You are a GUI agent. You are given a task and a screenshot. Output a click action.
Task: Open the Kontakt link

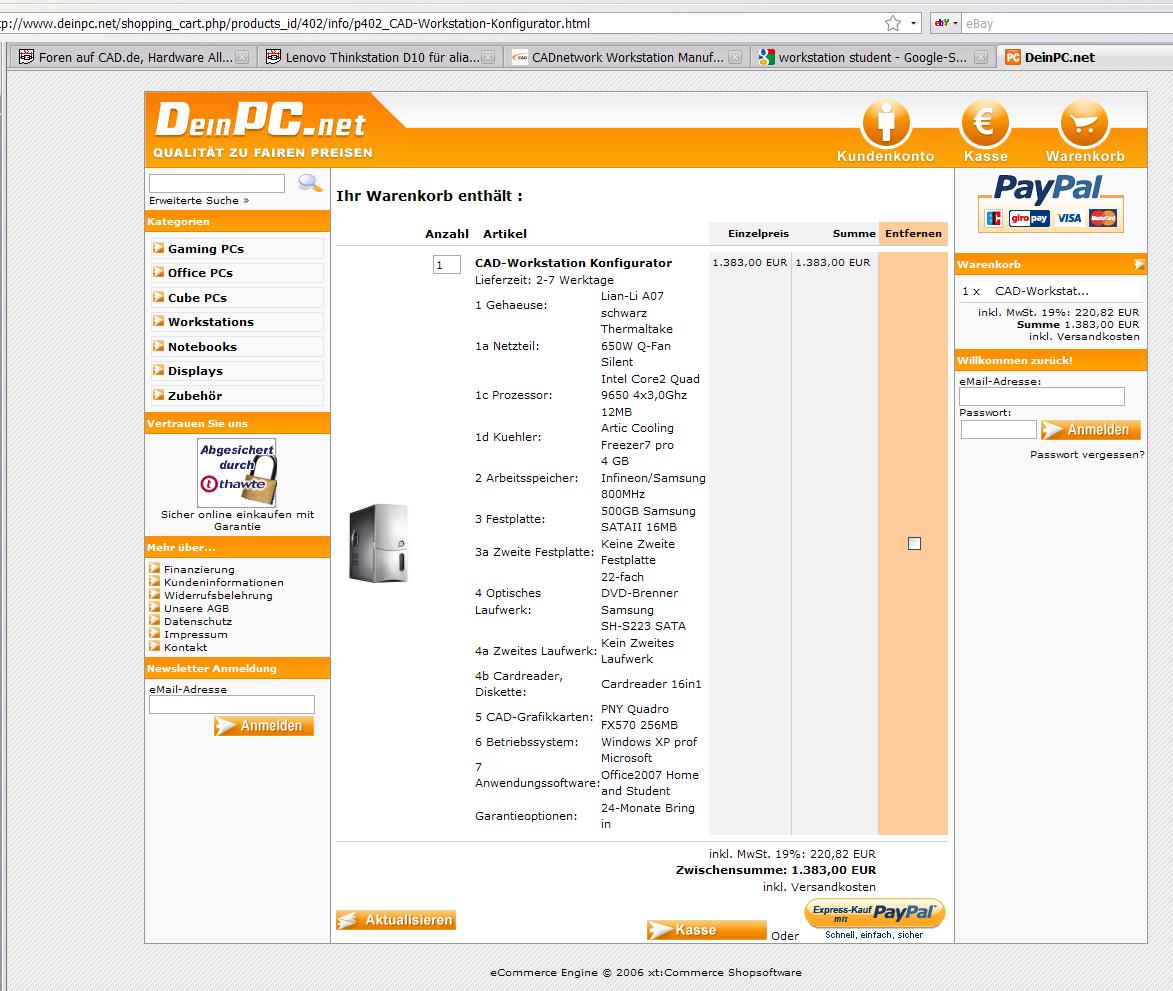[x=186, y=648]
